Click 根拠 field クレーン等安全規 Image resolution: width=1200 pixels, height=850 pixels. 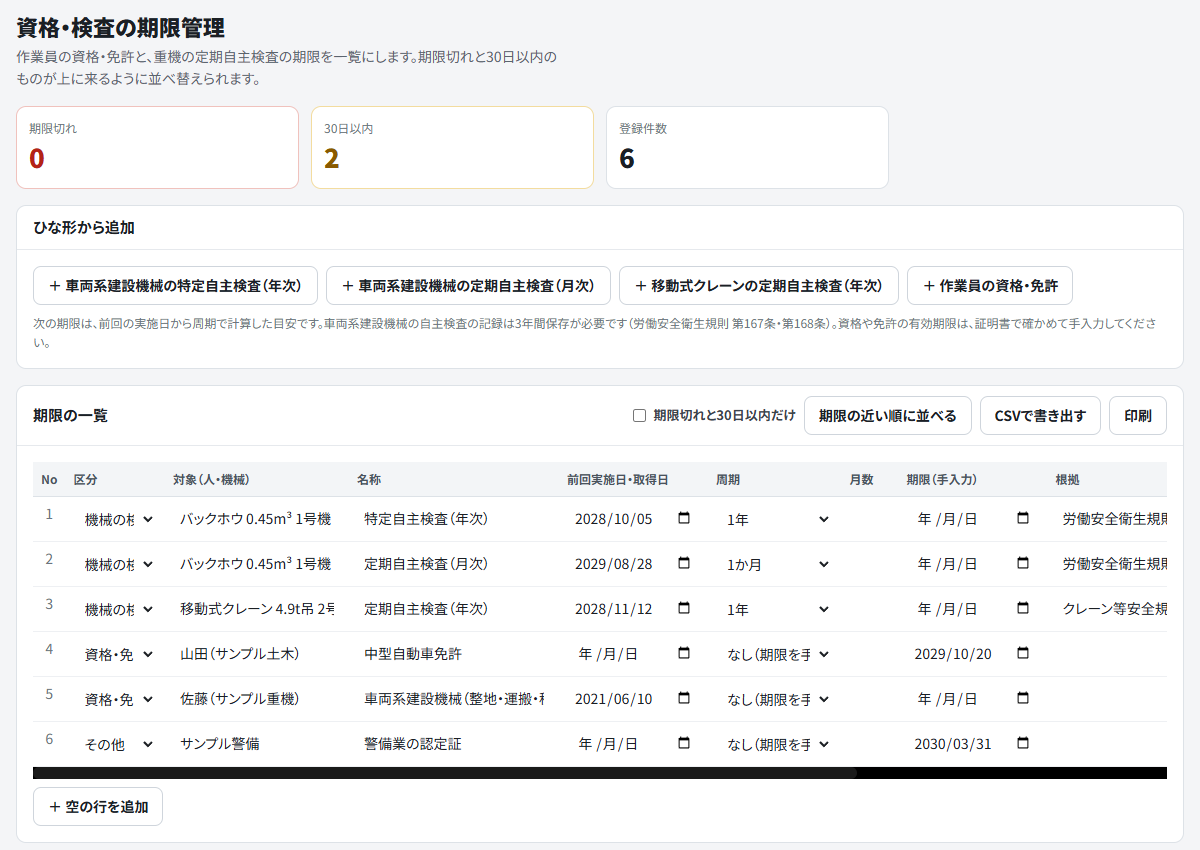click(x=1110, y=609)
